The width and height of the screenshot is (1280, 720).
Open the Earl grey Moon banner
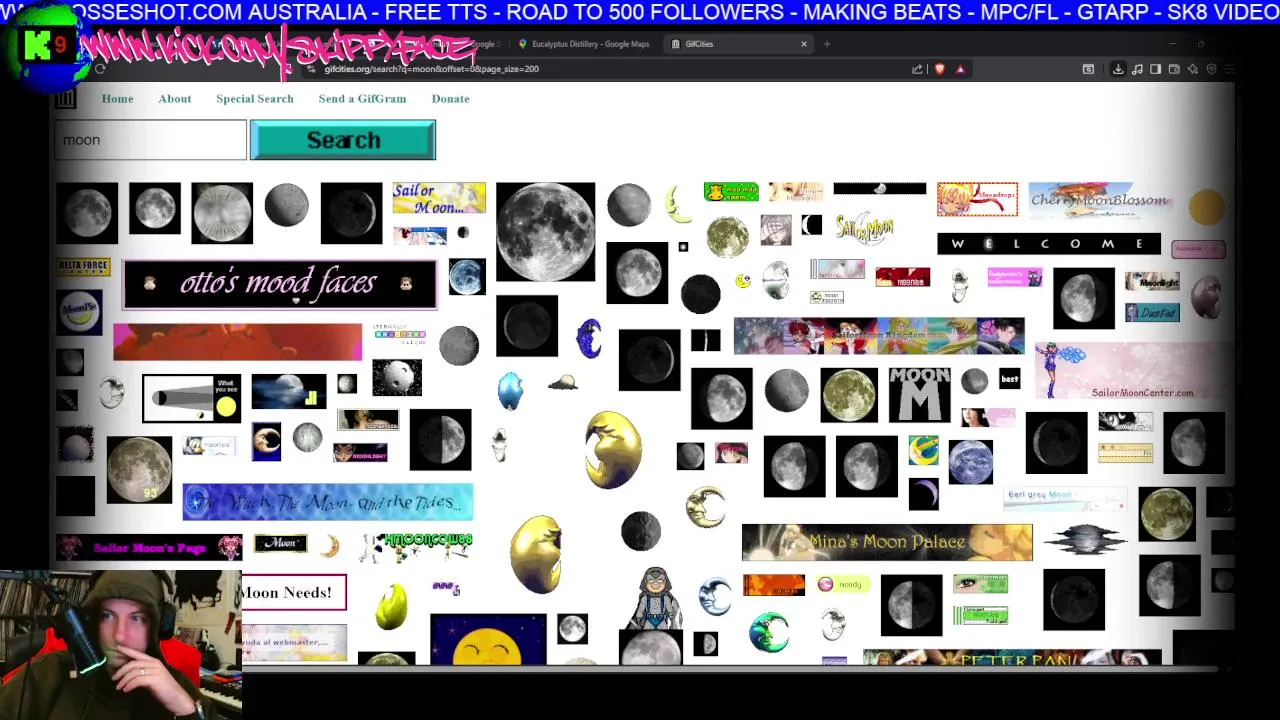1065,499
